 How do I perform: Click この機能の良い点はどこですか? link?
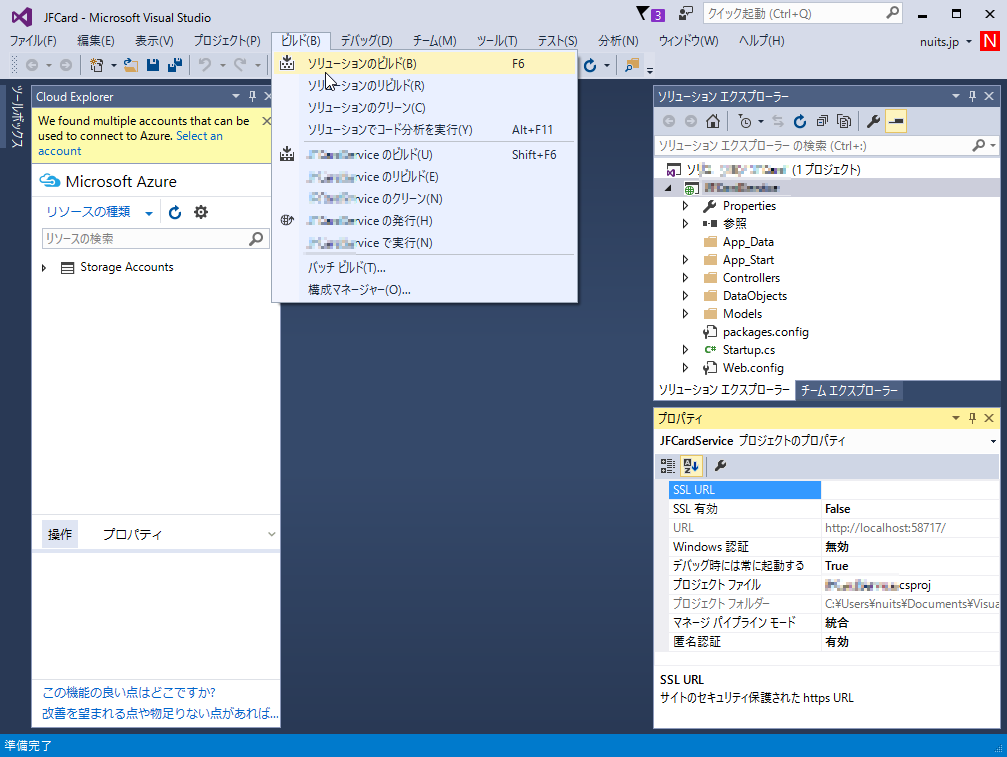click(x=129, y=693)
